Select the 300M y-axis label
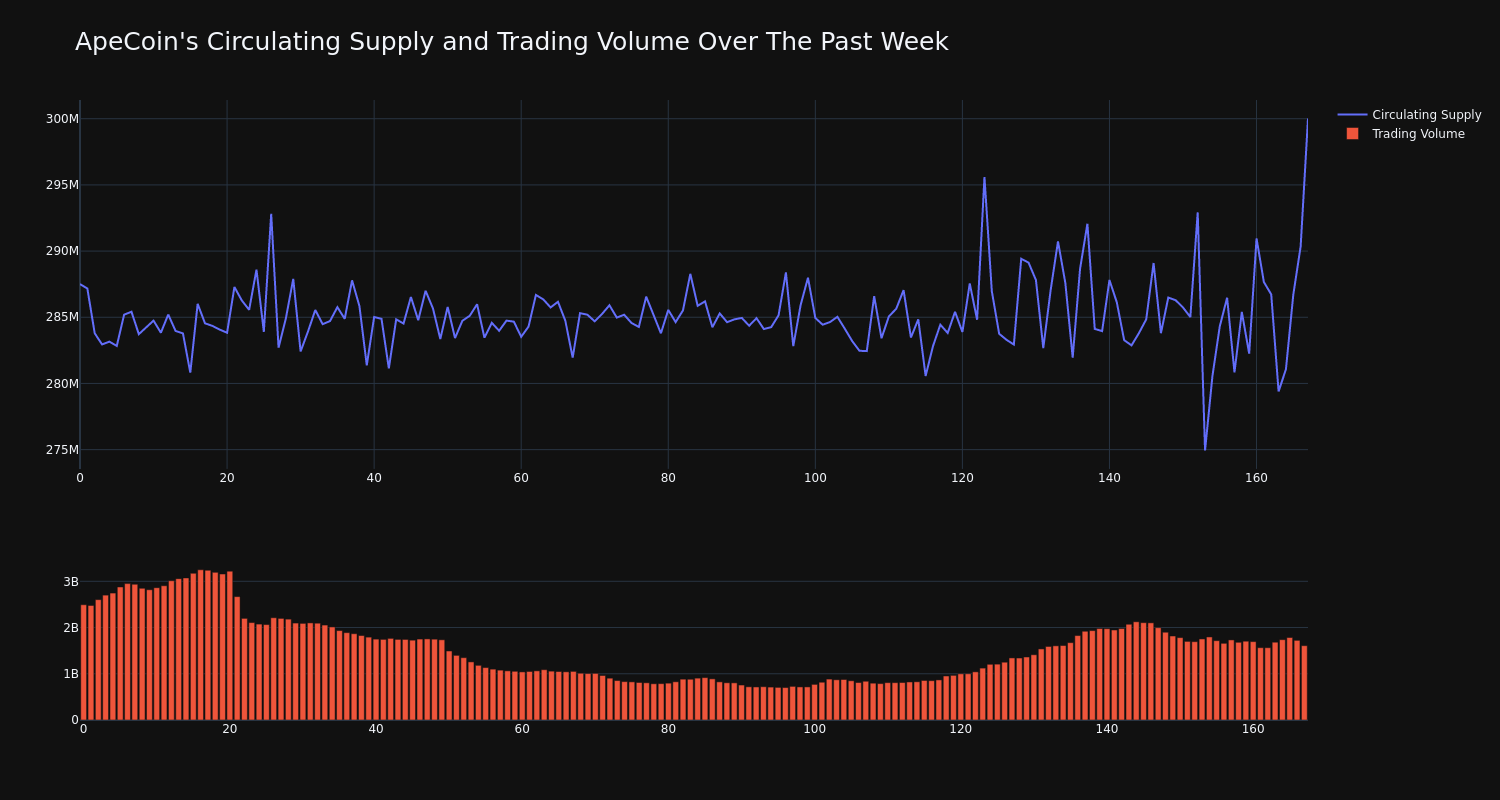1500x800 pixels. click(62, 119)
